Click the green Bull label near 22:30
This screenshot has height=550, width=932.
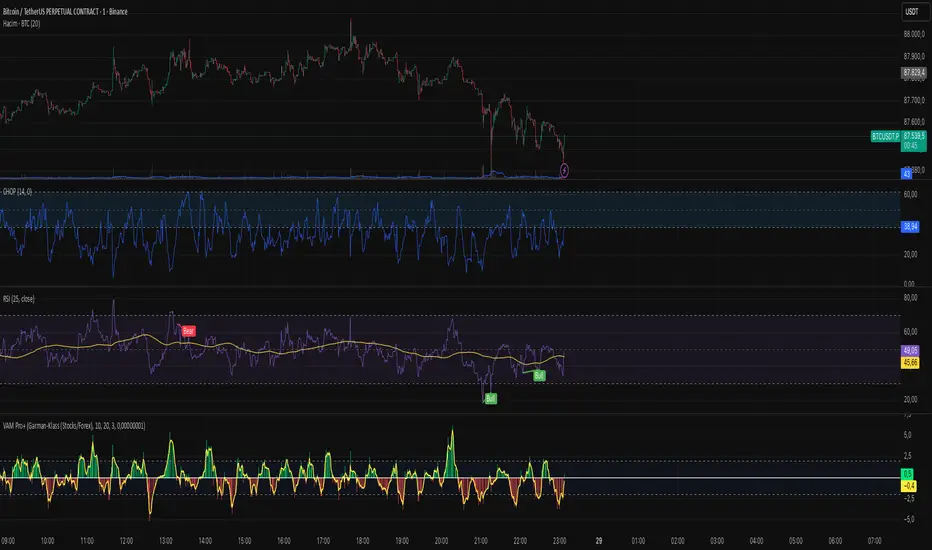pyautogui.click(x=539, y=376)
